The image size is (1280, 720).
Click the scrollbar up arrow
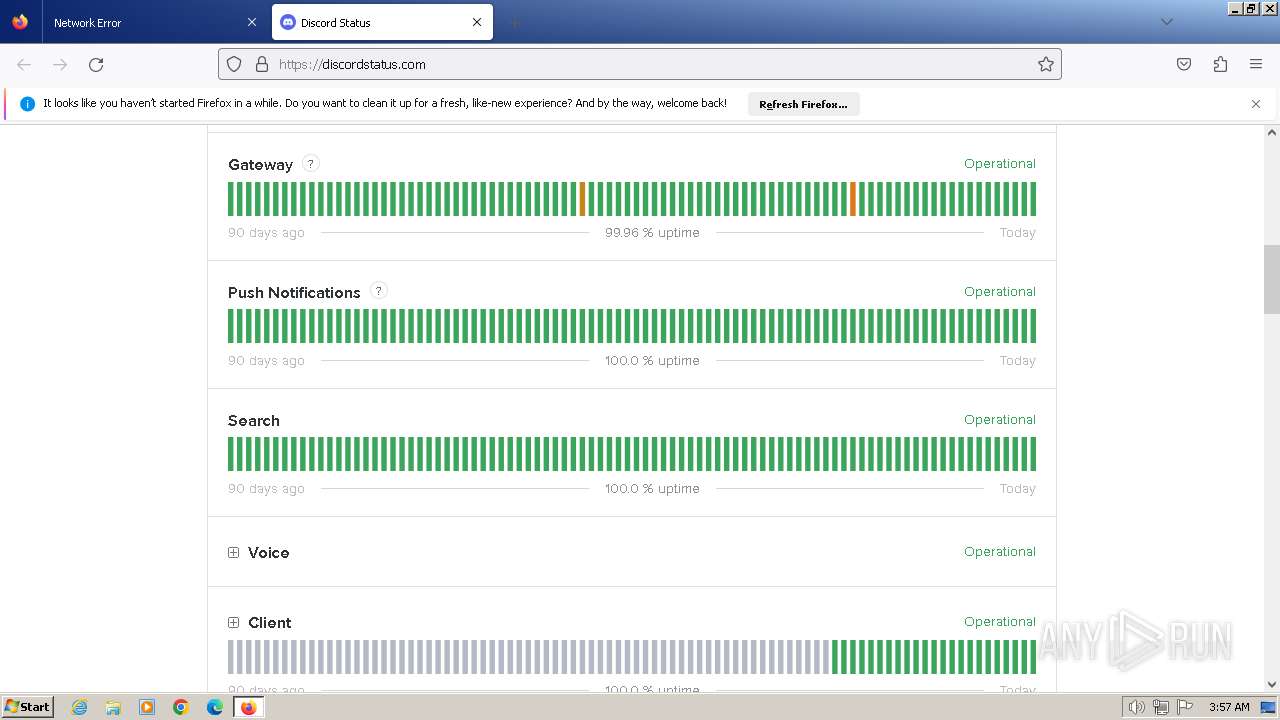tap(1272, 132)
